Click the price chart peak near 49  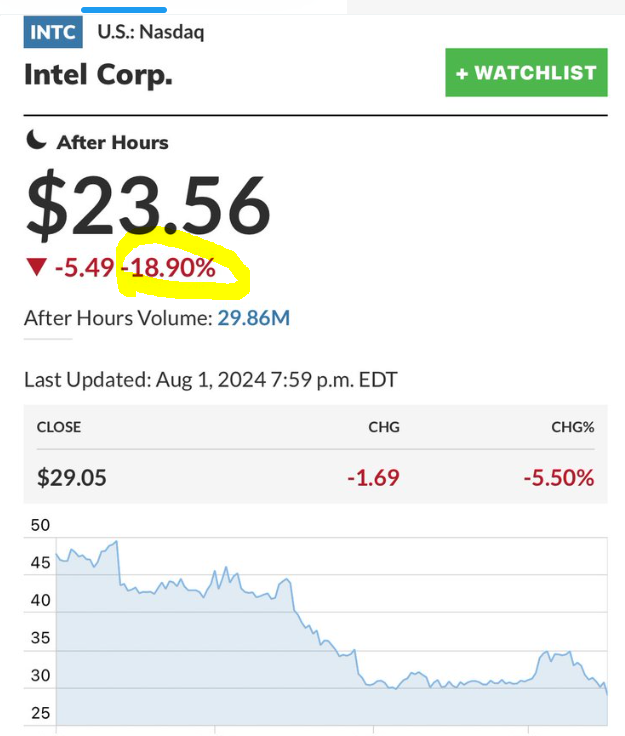pos(117,542)
